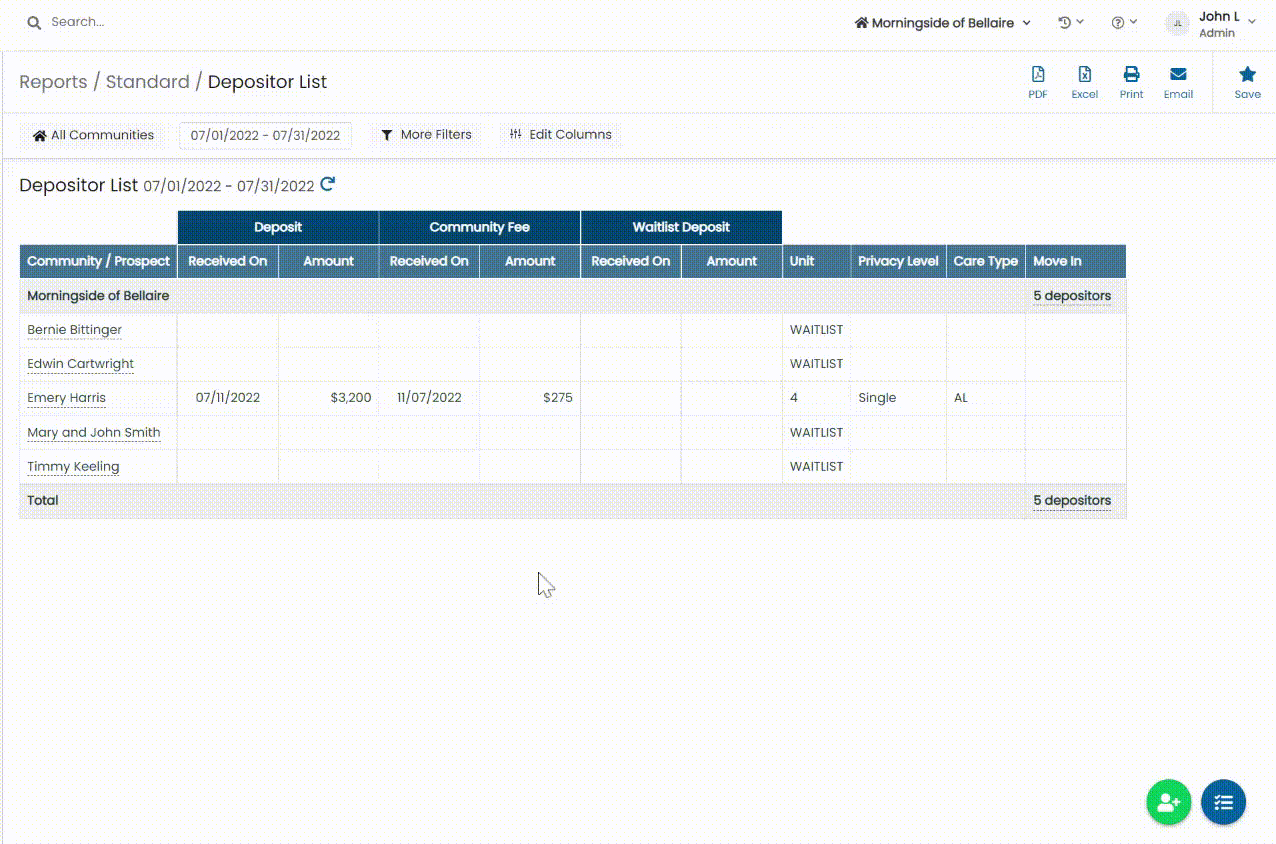Click Emery Harris deposit date 07/11/2022

228,398
